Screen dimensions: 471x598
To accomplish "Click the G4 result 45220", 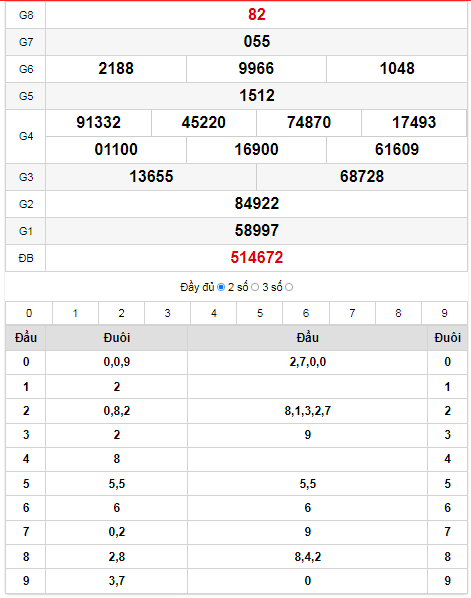I will [204, 122].
